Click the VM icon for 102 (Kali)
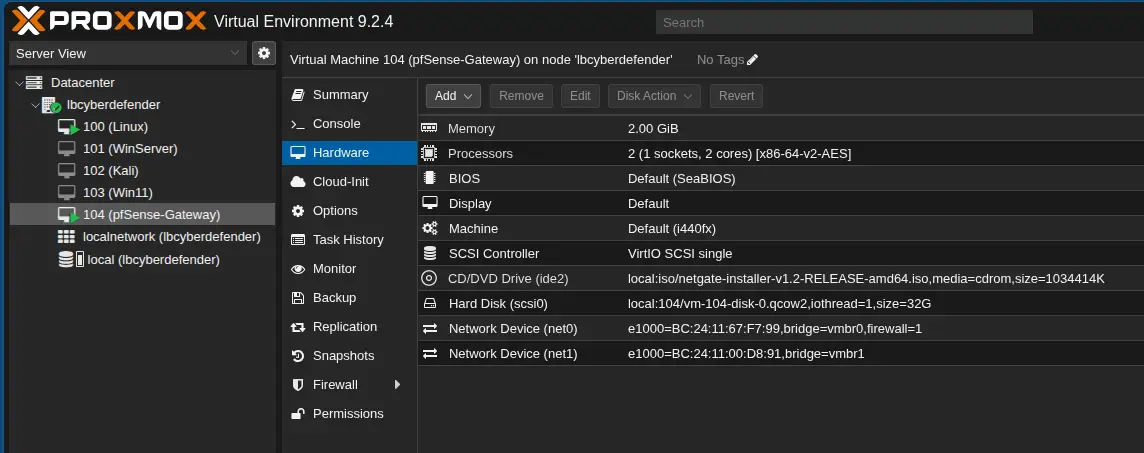The height and width of the screenshot is (453, 1144). pyautogui.click(x=67, y=171)
